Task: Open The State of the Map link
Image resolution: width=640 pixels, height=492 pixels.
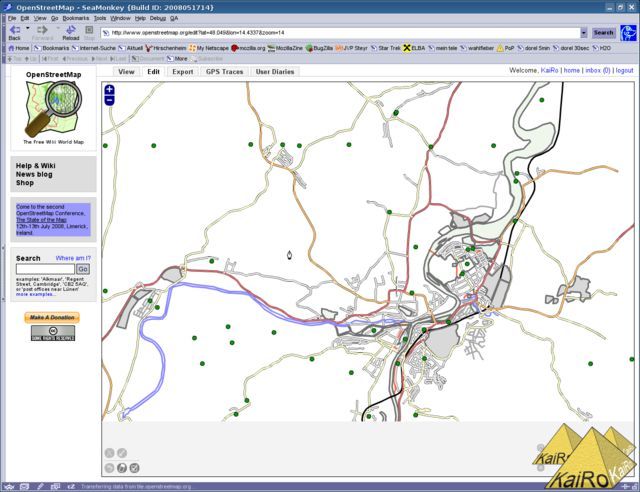Action: click(x=41, y=220)
